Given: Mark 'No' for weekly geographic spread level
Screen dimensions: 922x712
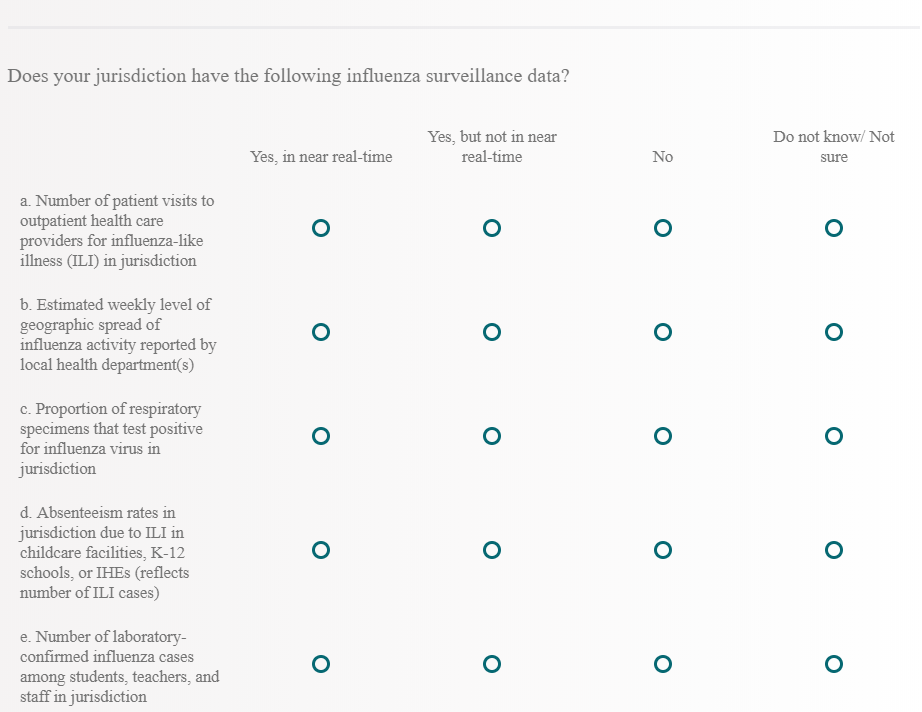Looking at the screenshot, I should [x=662, y=332].
